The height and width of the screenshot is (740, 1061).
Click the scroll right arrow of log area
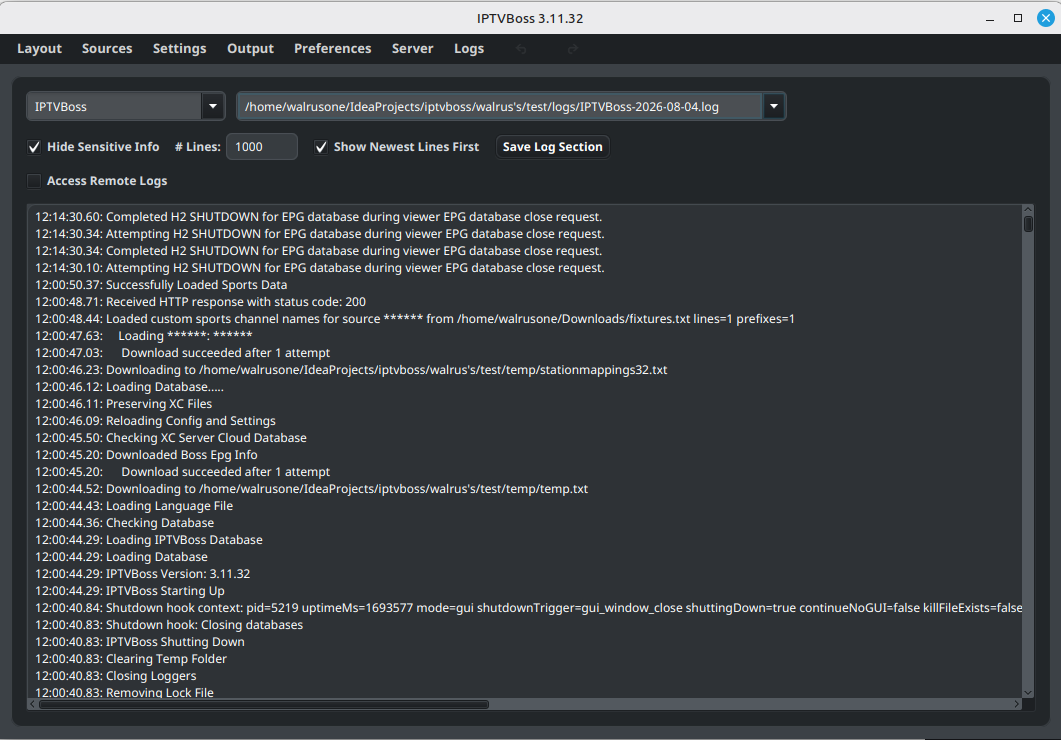pyautogui.click(x=1016, y=704)
